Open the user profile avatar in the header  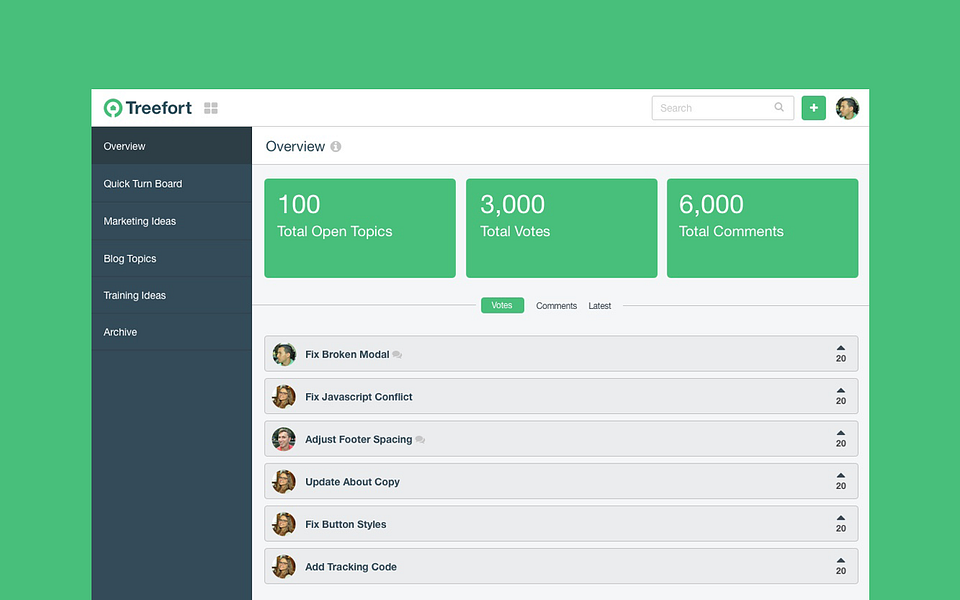pyautogui.click(x=847, y=108)
